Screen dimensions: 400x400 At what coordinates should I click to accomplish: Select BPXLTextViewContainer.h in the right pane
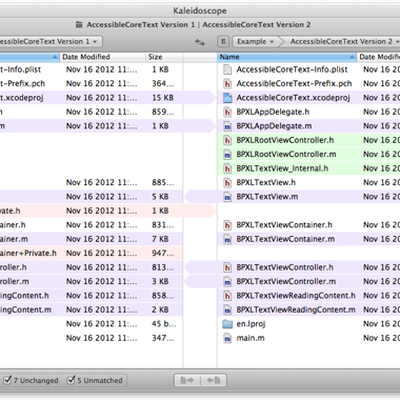coord(284,225)
